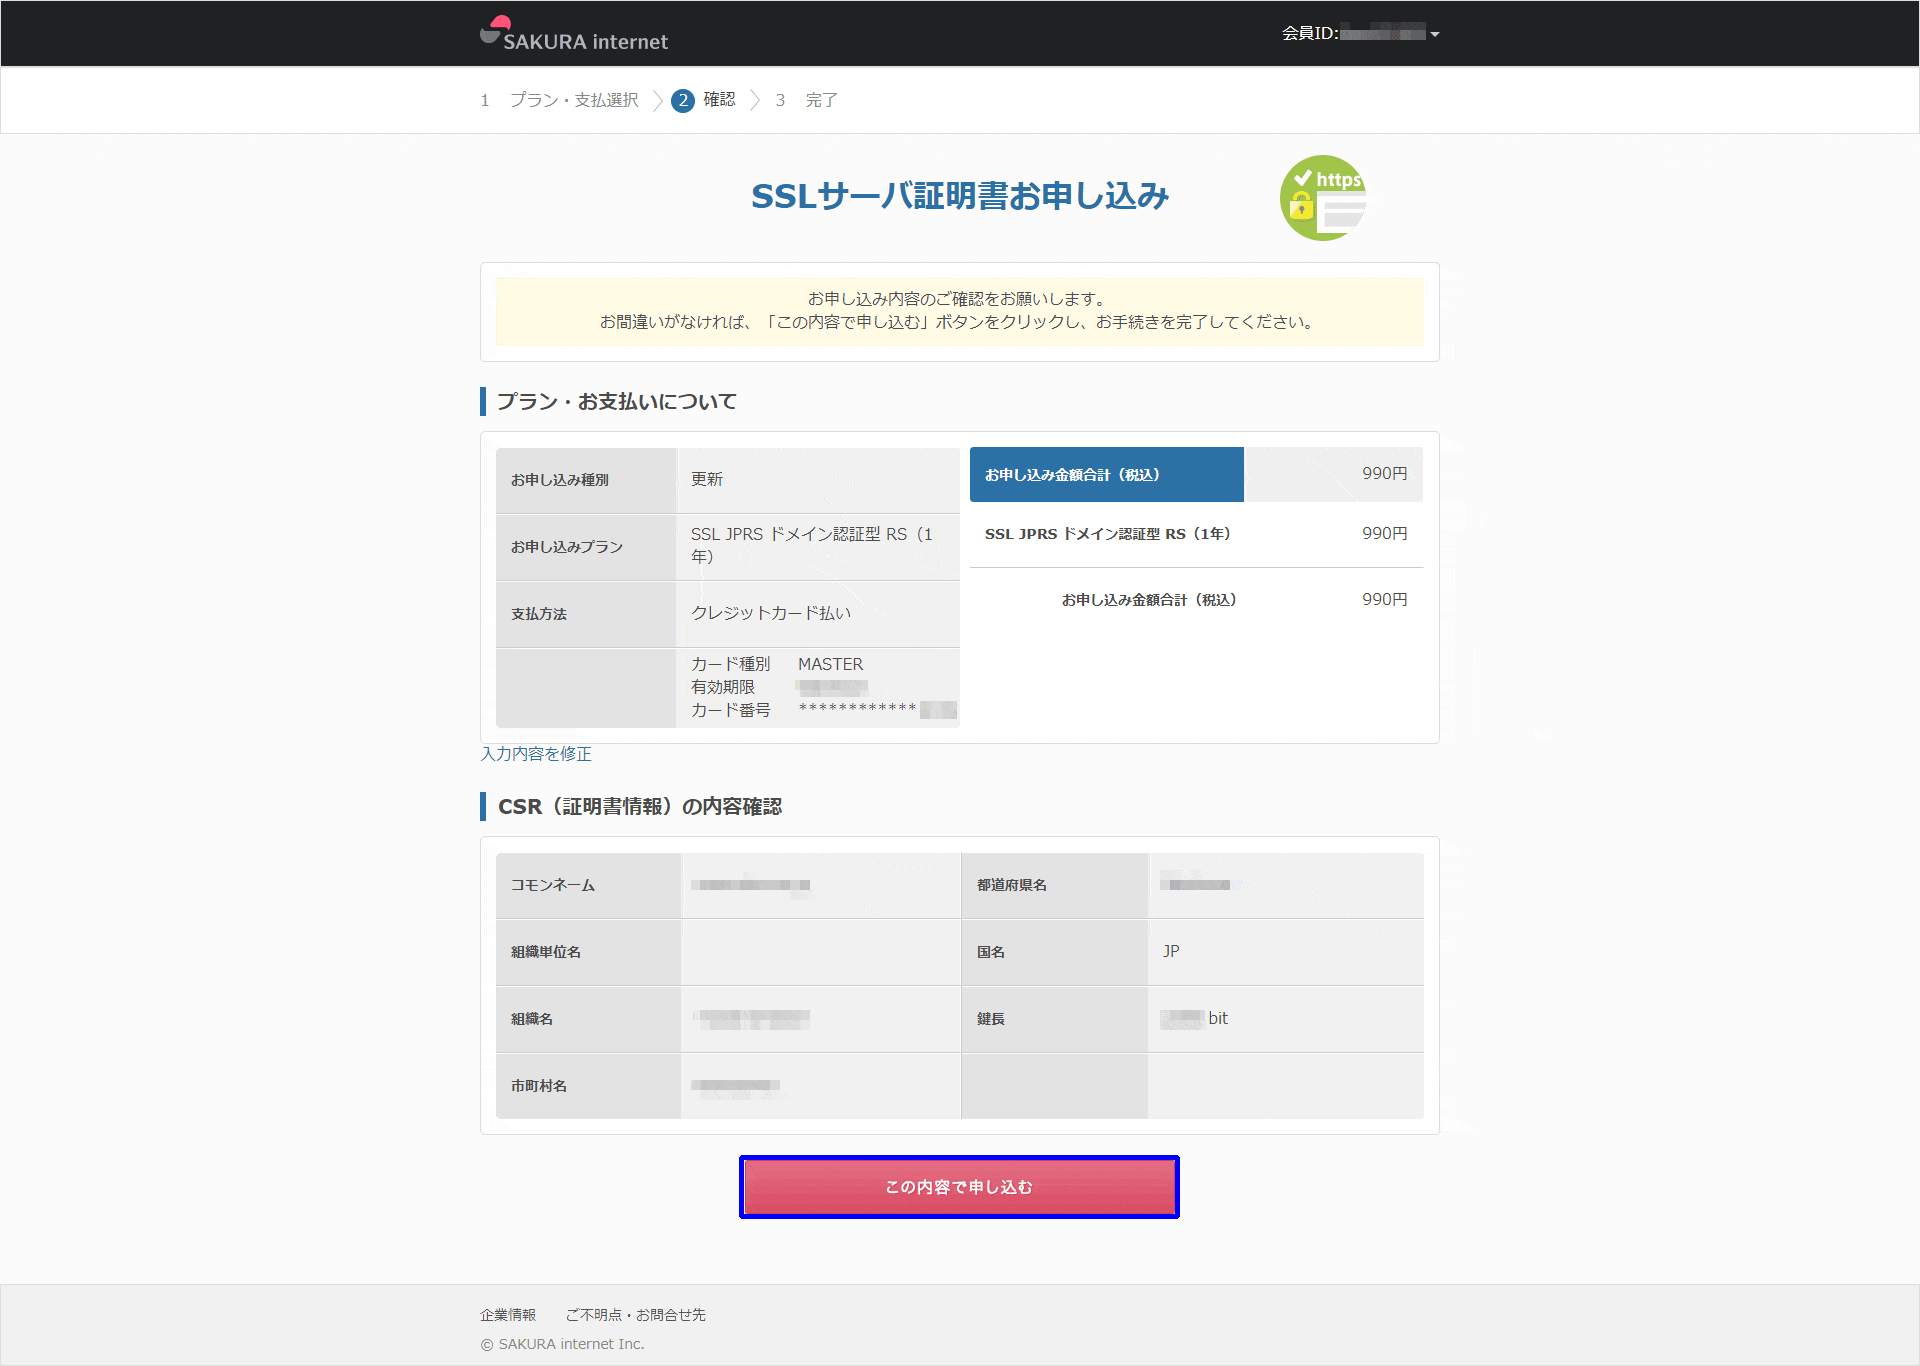Click the green https lock badge

pos(1323,197)
